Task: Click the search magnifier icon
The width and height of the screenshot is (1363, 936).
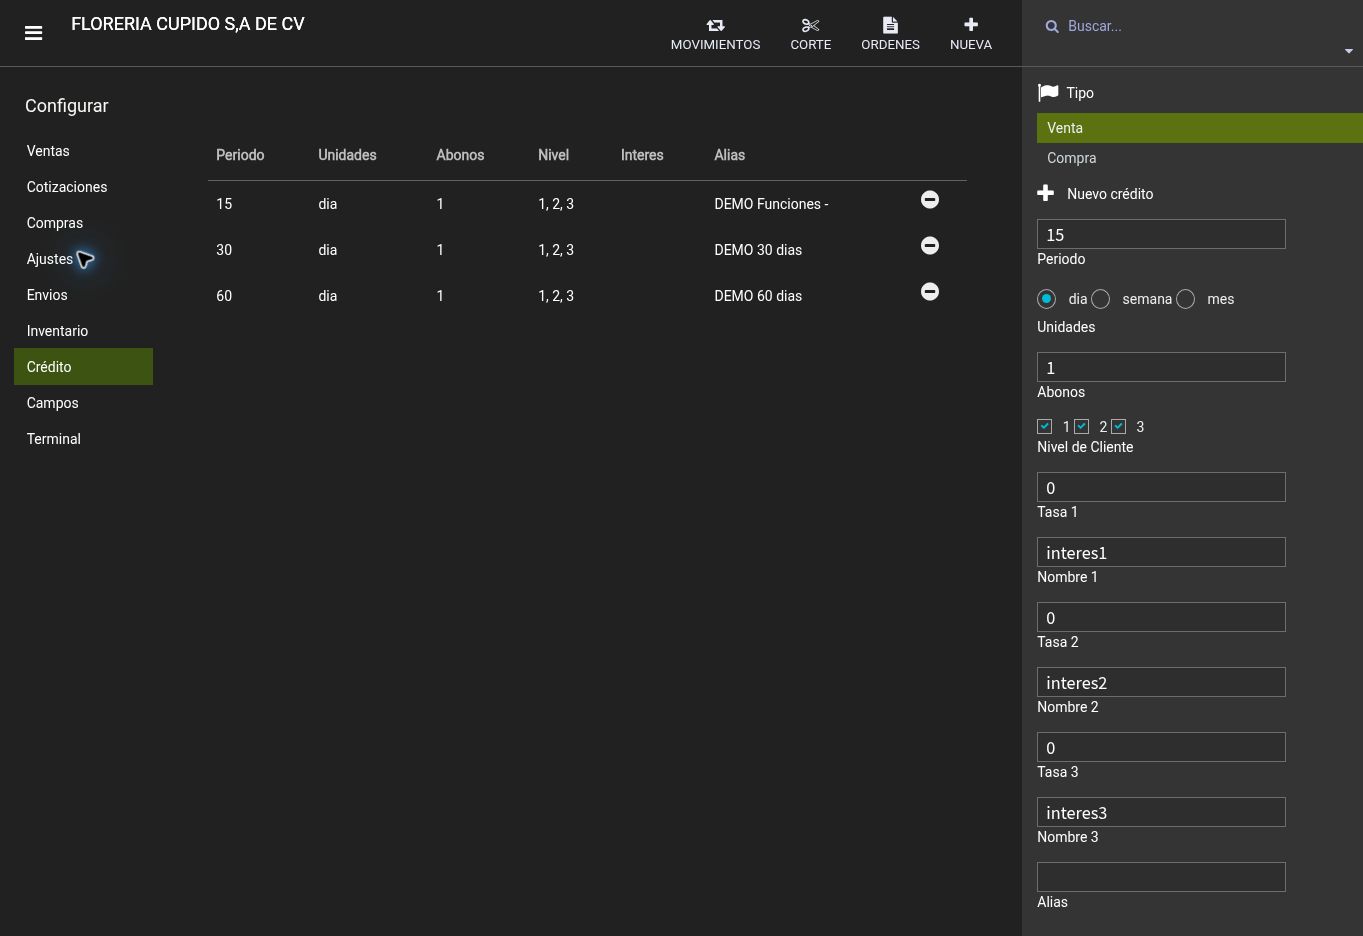Action: point(1052,27)
